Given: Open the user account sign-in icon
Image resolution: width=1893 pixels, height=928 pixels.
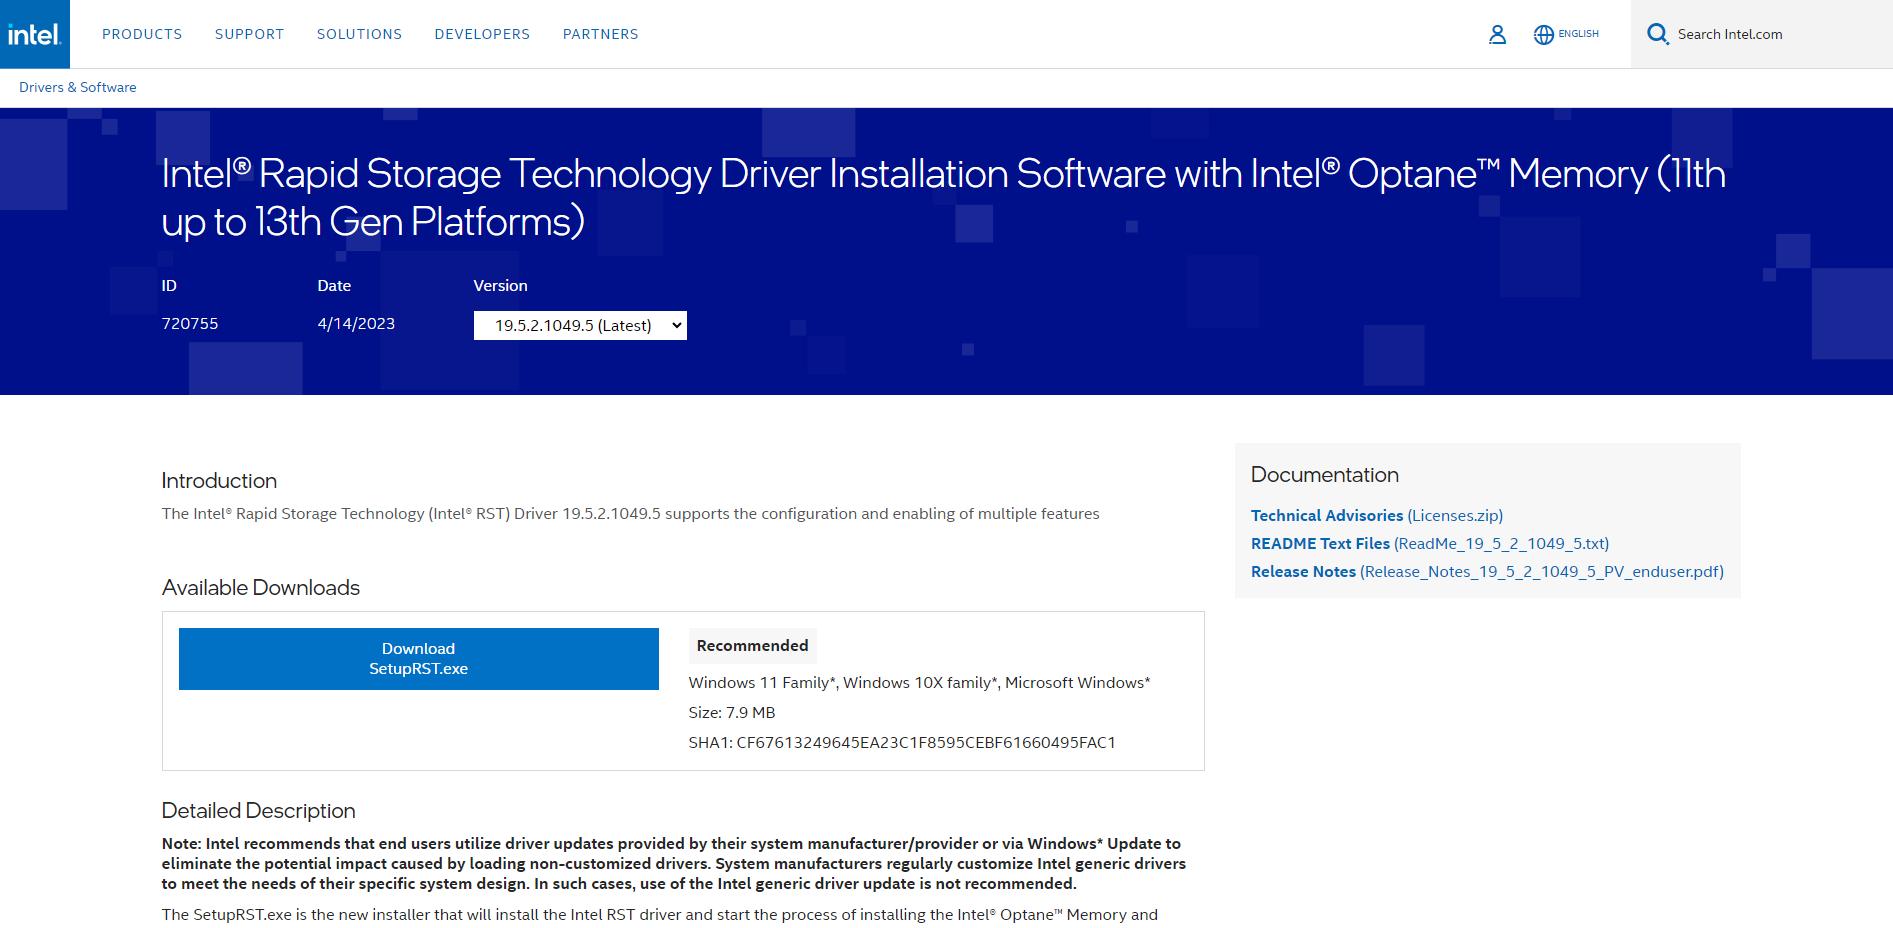Looking at the screenshot, I should pos(1497,35).
